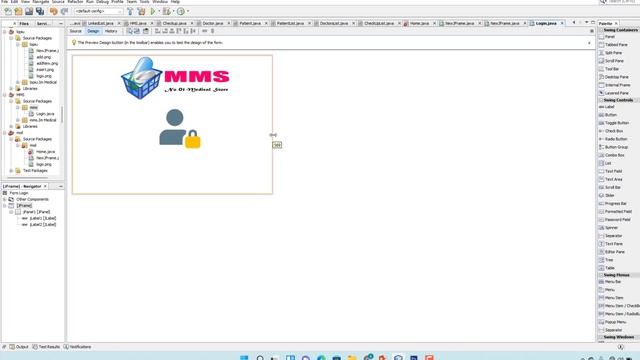Image resolution: width=640 pixels, height=360 pixels.
Task: Click the Preview Design icon
Action: click(x=145, y=31)
